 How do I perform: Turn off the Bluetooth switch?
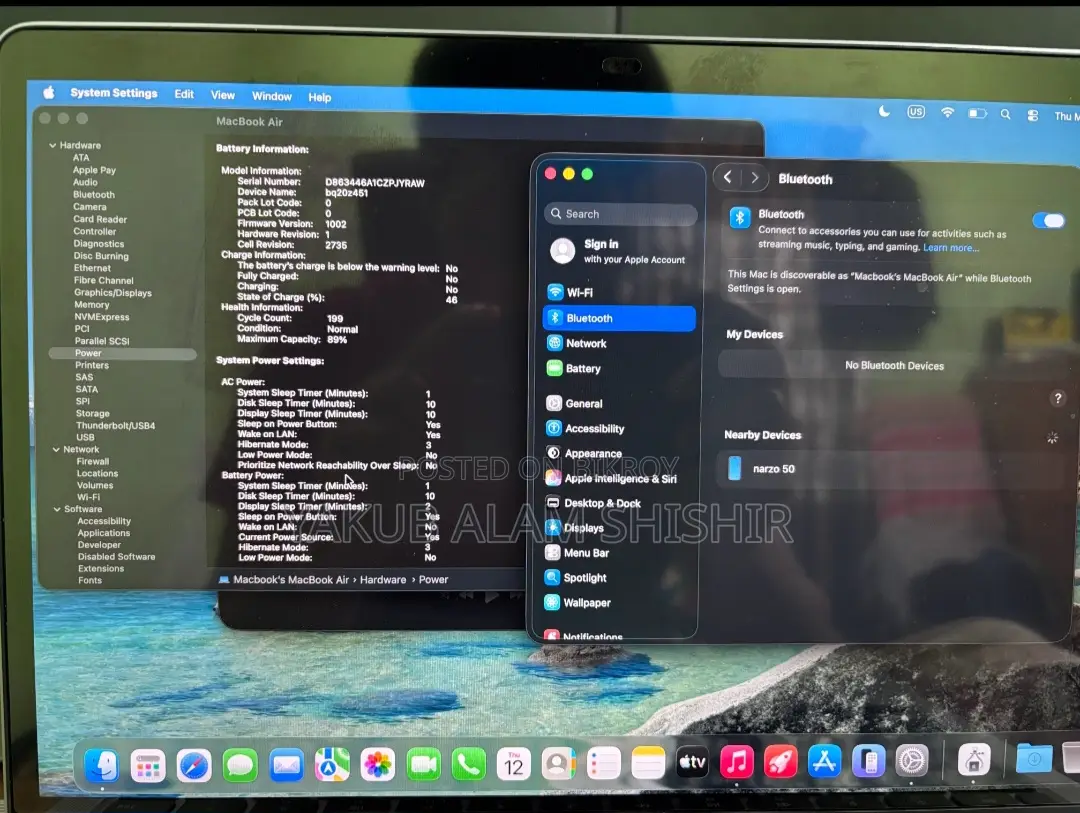1049,220
